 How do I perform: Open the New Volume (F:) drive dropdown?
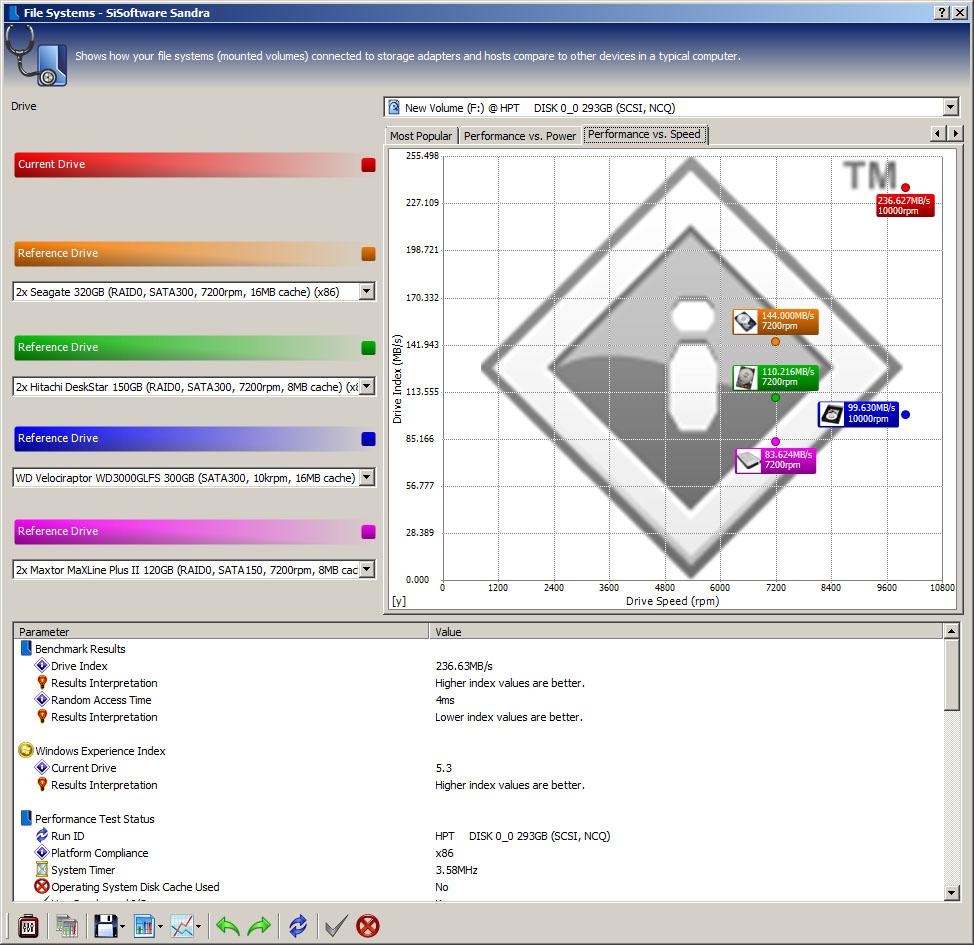click(950, 107)
